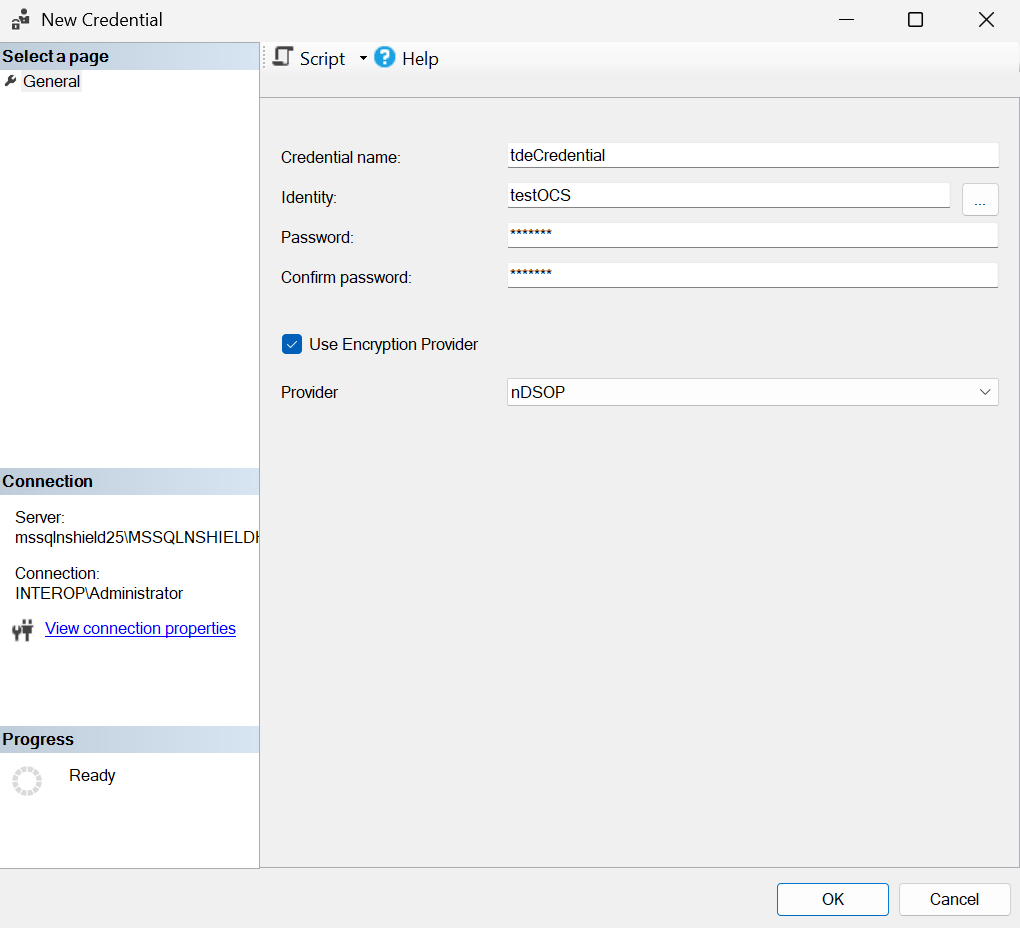Browse identities with the ellipsis button
This screenshot has height=928, width=1020.
coord(980,199)
